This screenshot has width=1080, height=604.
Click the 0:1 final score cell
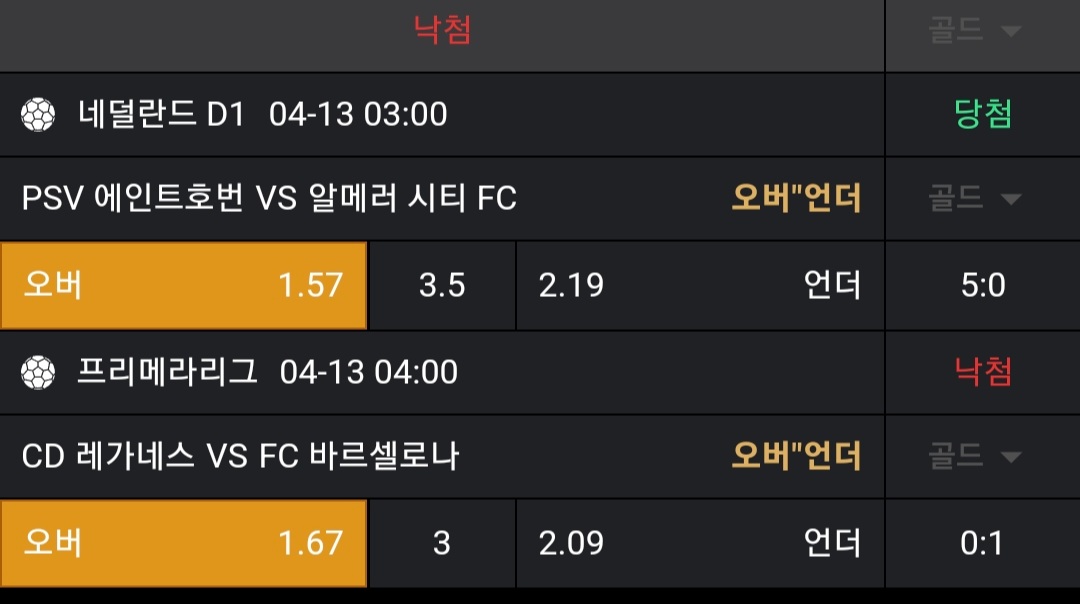(x=981, y=544)
